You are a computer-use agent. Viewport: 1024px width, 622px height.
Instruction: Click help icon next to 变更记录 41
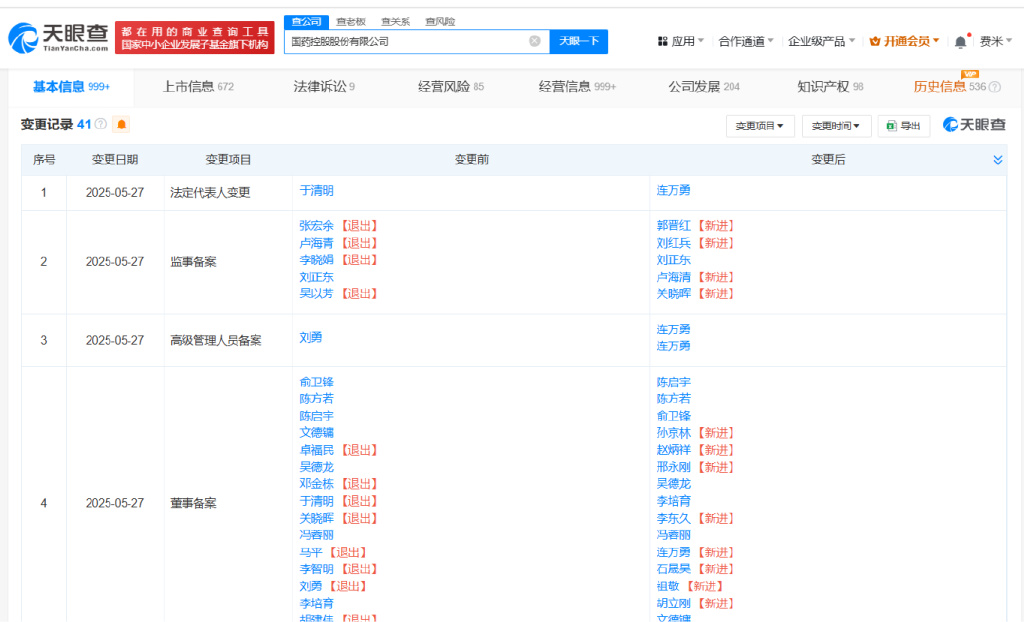click(101, 123)
